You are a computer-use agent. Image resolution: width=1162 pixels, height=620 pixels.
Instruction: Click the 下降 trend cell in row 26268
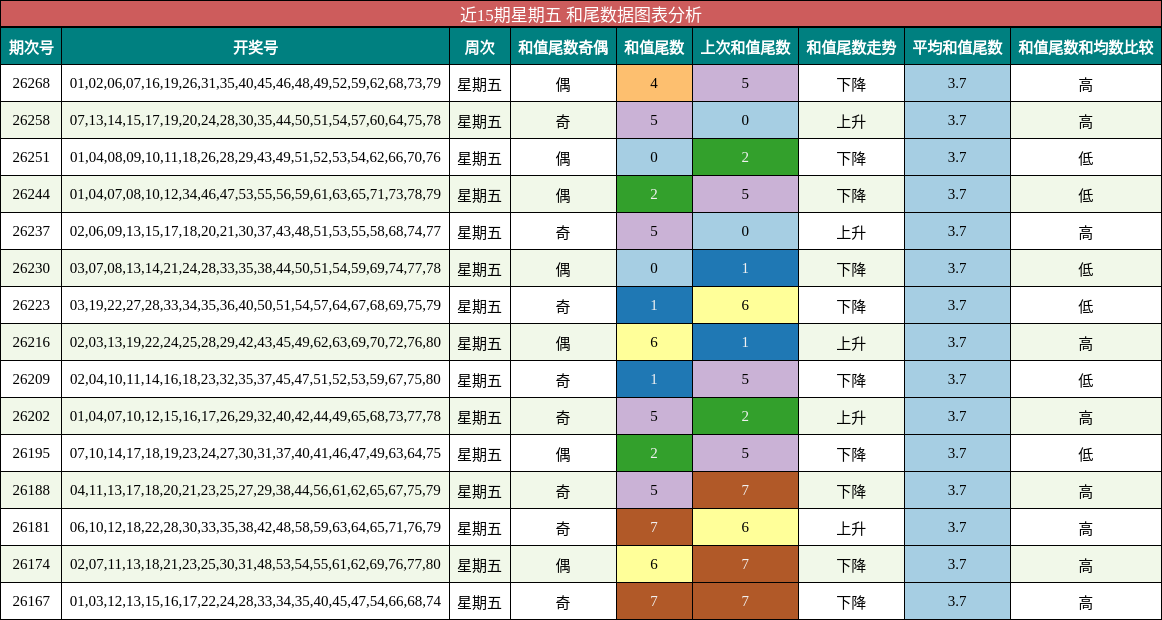coord(851,84)
